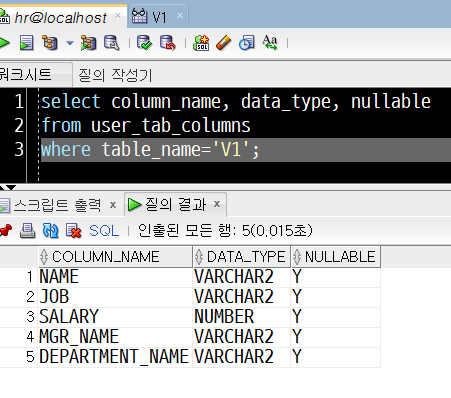Click the Y nullable cell in the SALARY row
The width and height of the screenshot is (451, 398).
[x=335, y=317]
